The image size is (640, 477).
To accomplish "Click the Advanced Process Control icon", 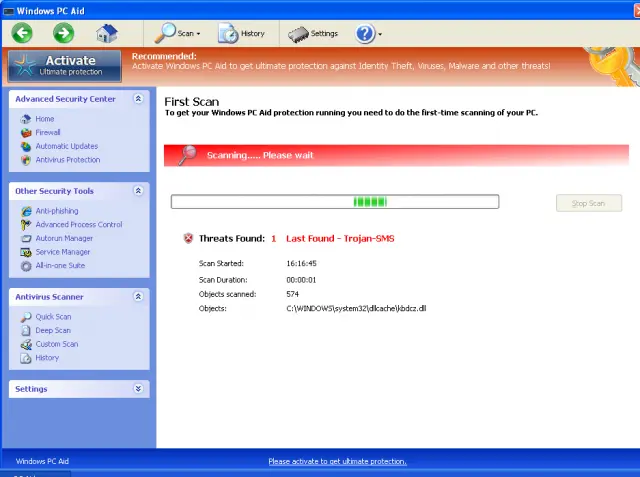I will click(26, 224).
